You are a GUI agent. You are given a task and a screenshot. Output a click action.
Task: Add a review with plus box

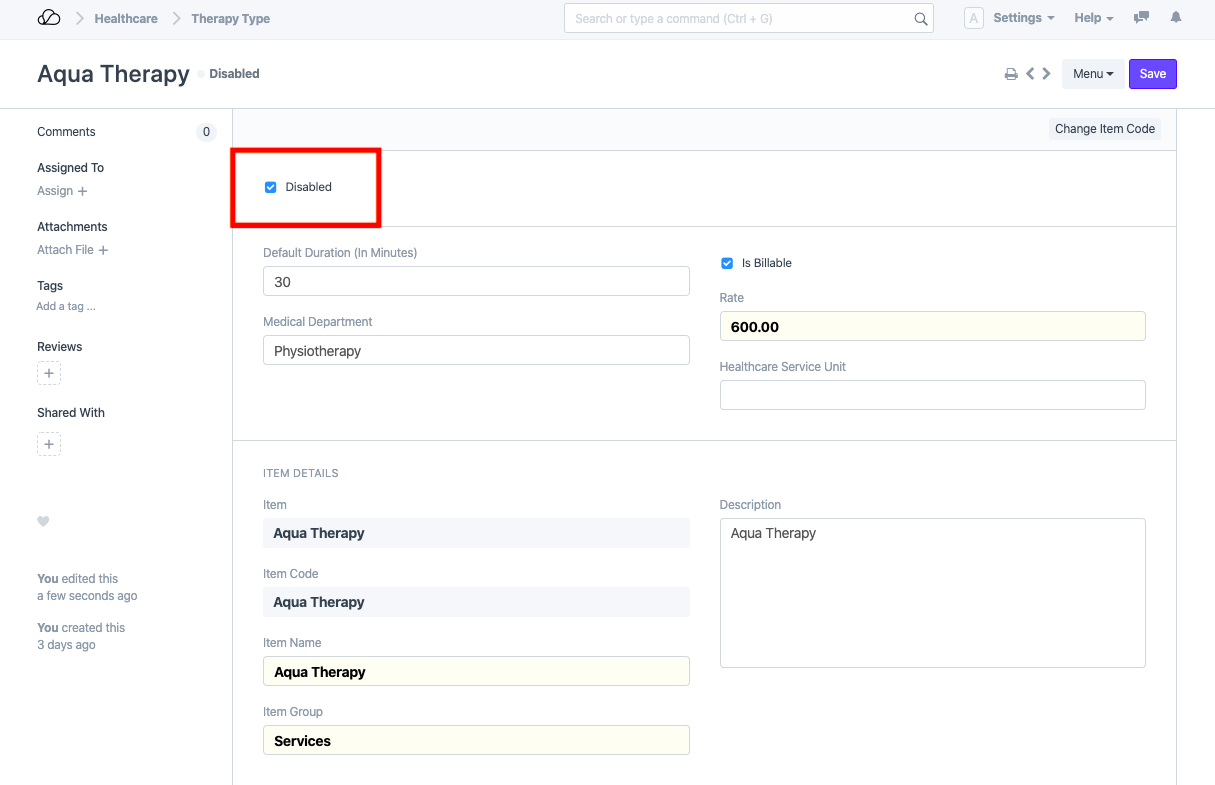[x=49, y=373]
